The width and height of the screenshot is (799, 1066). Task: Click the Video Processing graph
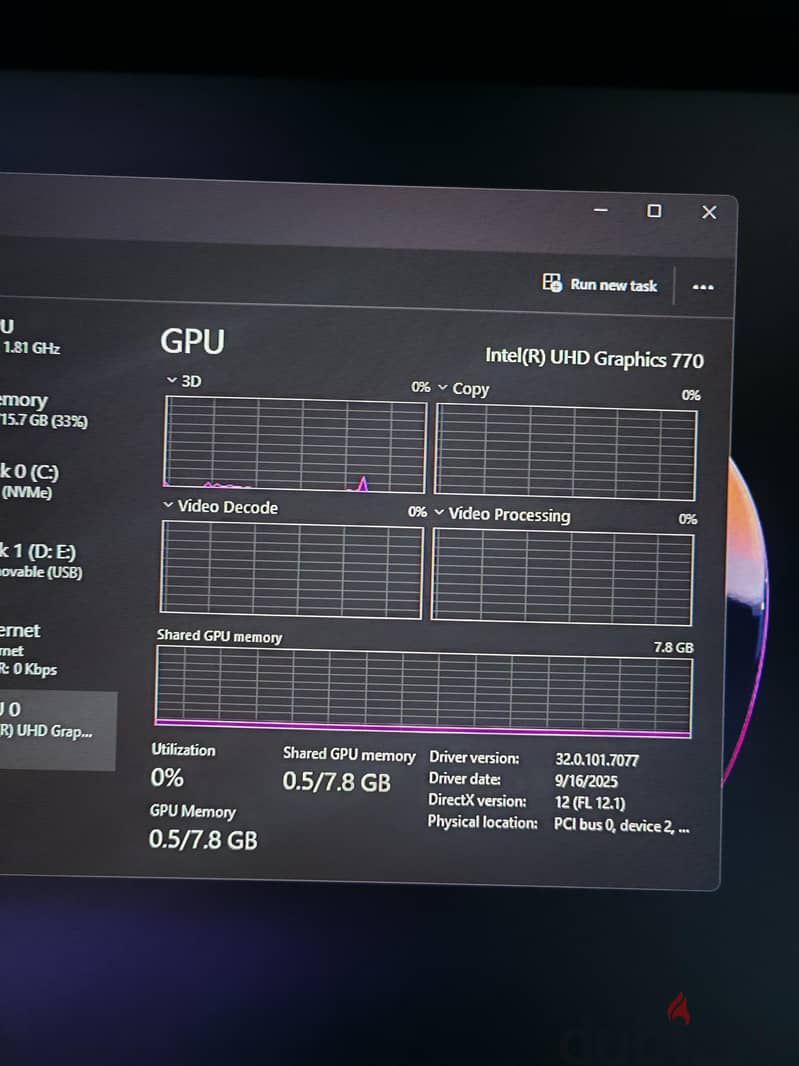[562, 577]
